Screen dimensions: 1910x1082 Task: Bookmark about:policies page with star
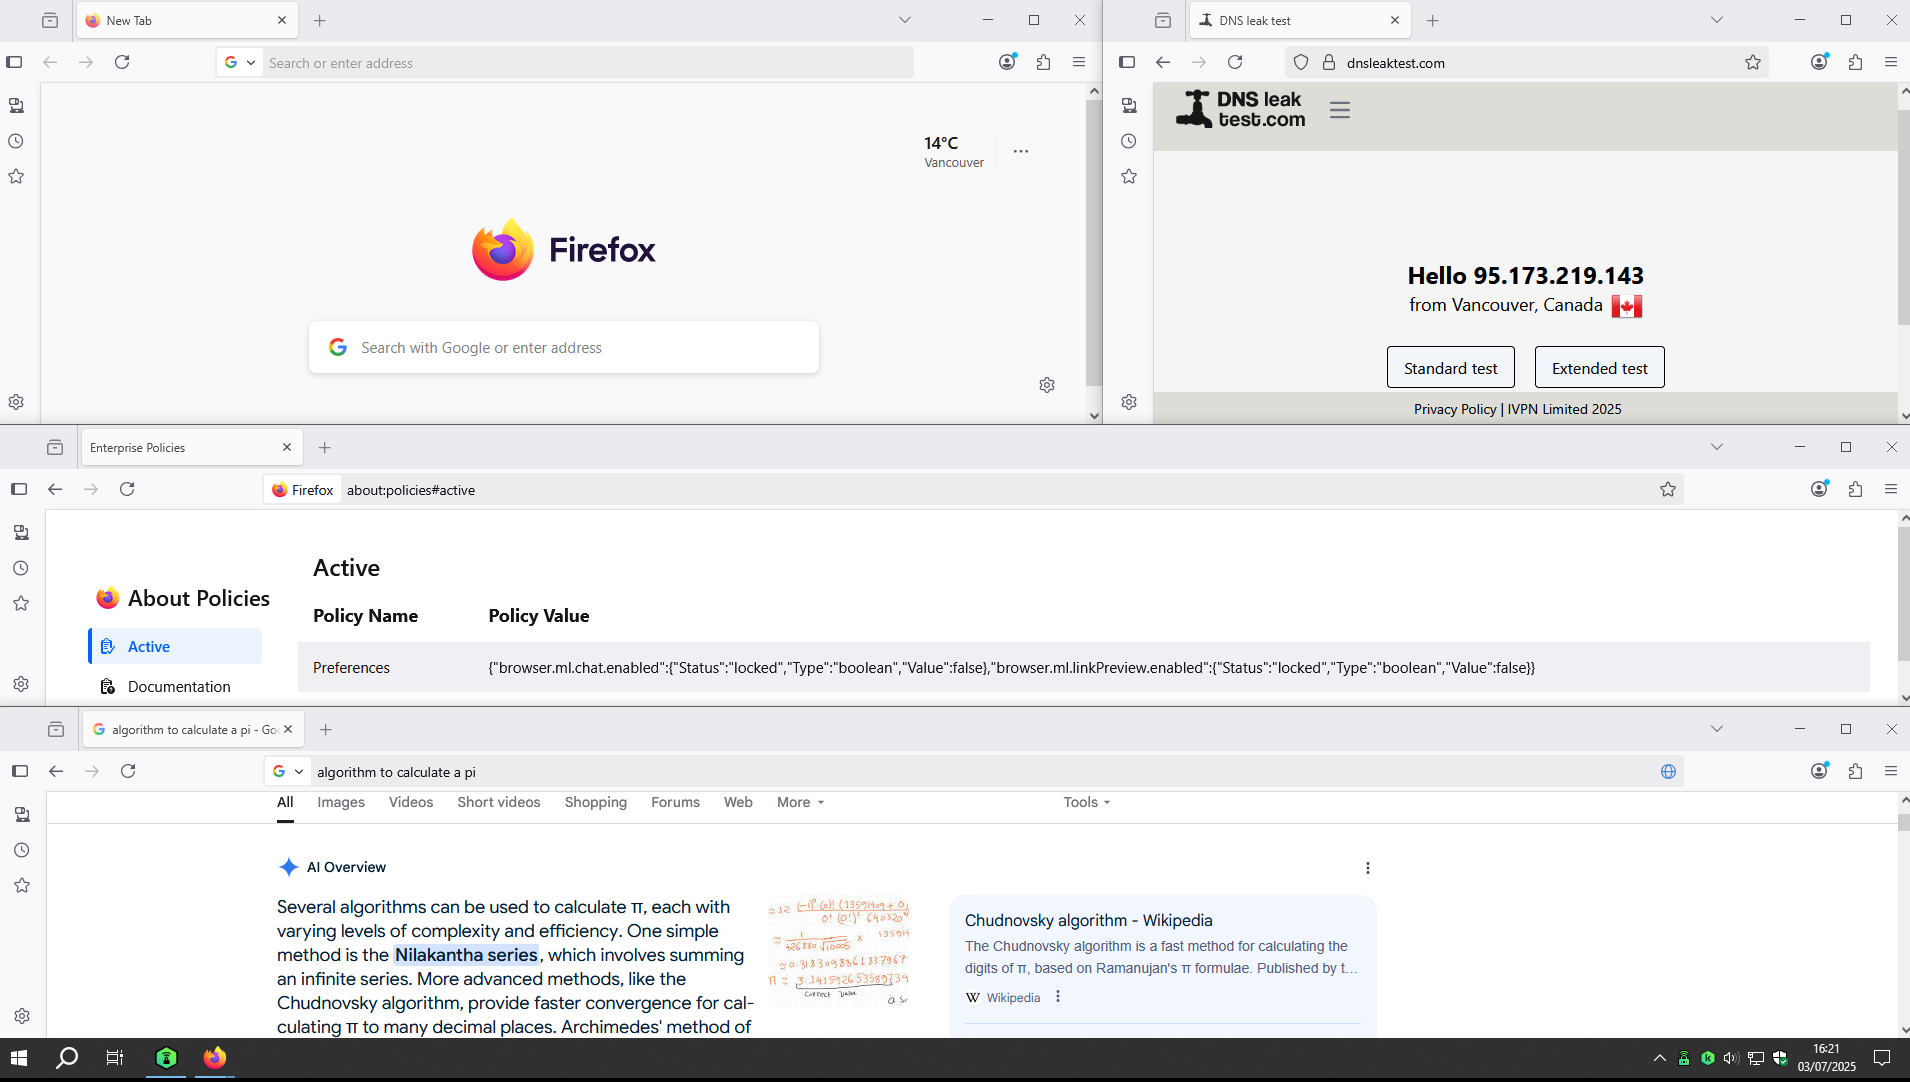pyautogui.click(x=1668, y=489)
